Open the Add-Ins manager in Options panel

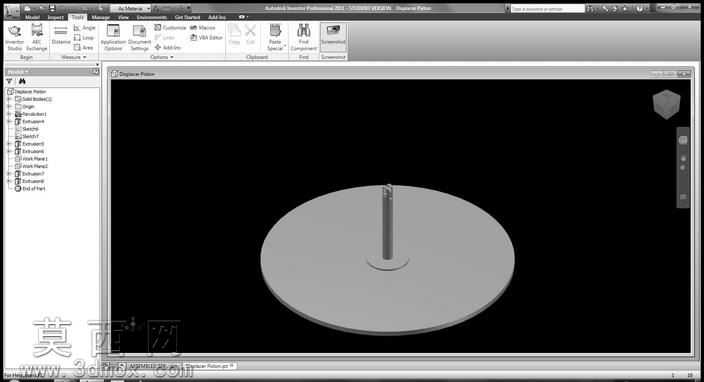tap(167, 47)
